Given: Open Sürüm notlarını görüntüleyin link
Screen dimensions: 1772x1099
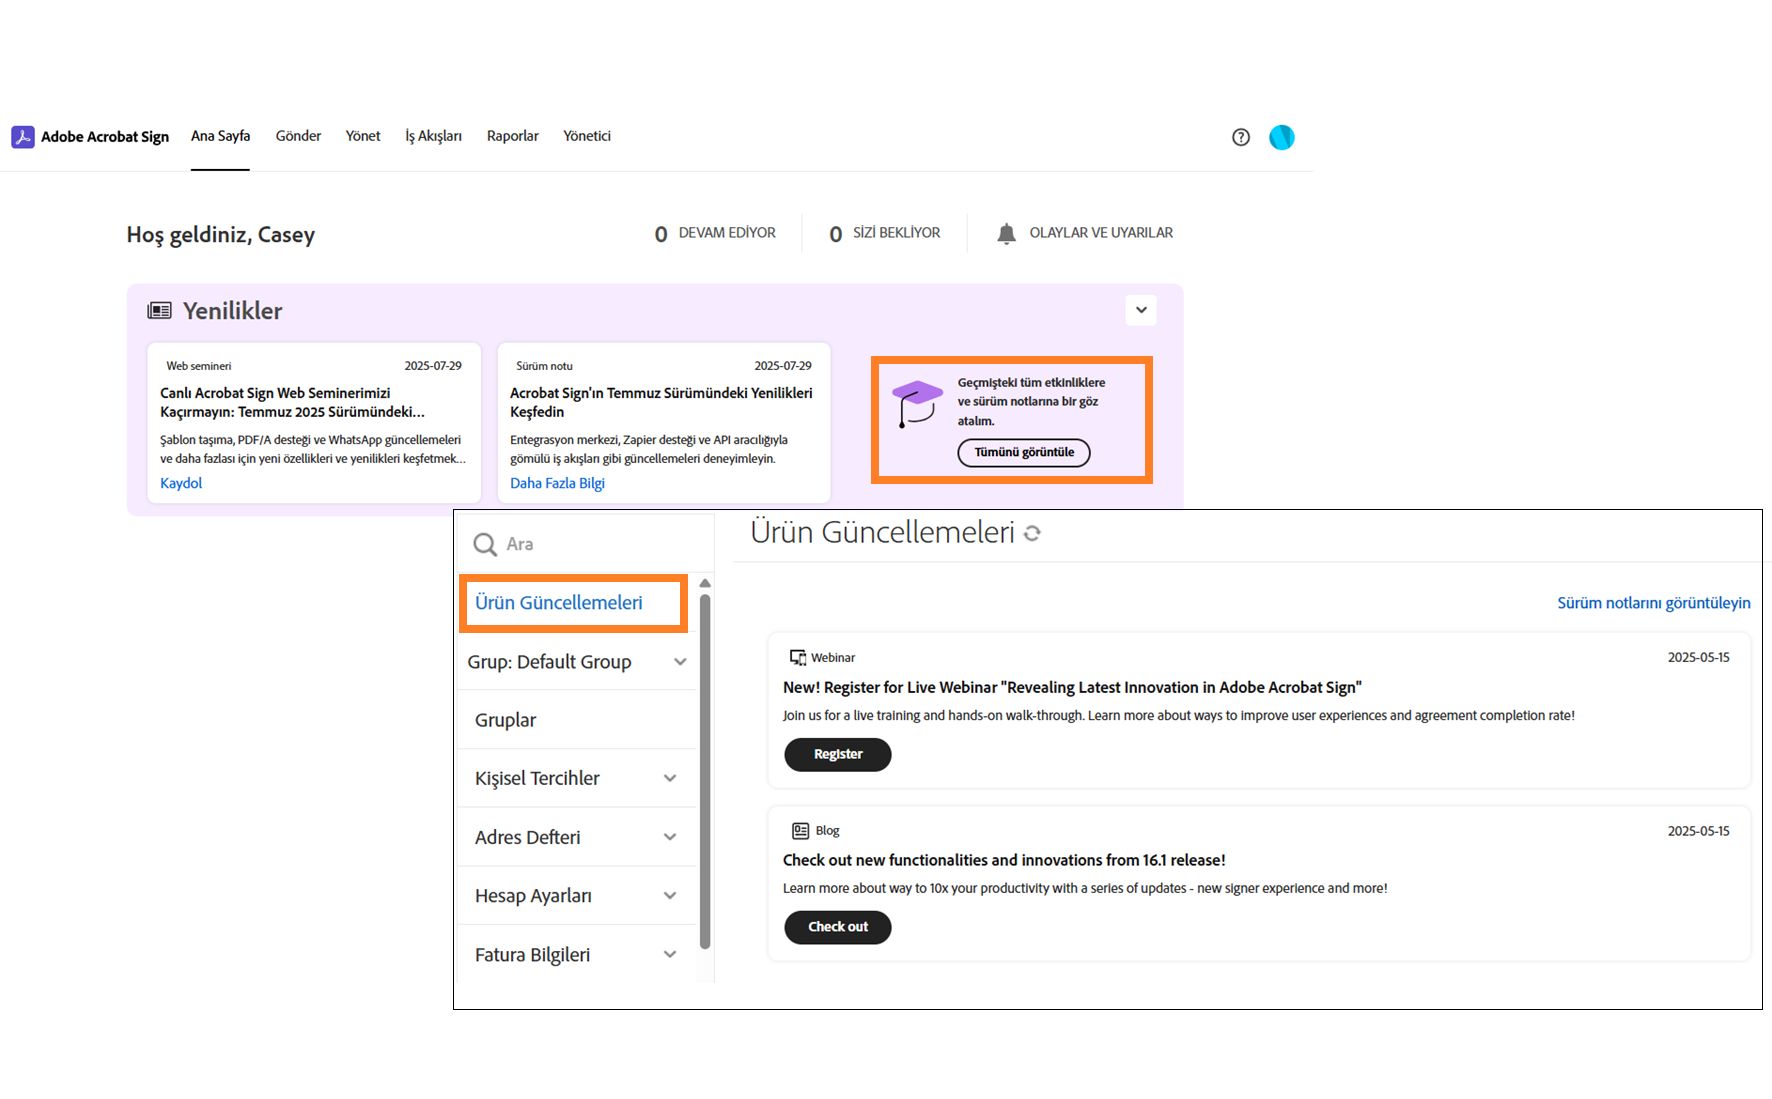Looking at the screenshot, I should click(1654, 603).
